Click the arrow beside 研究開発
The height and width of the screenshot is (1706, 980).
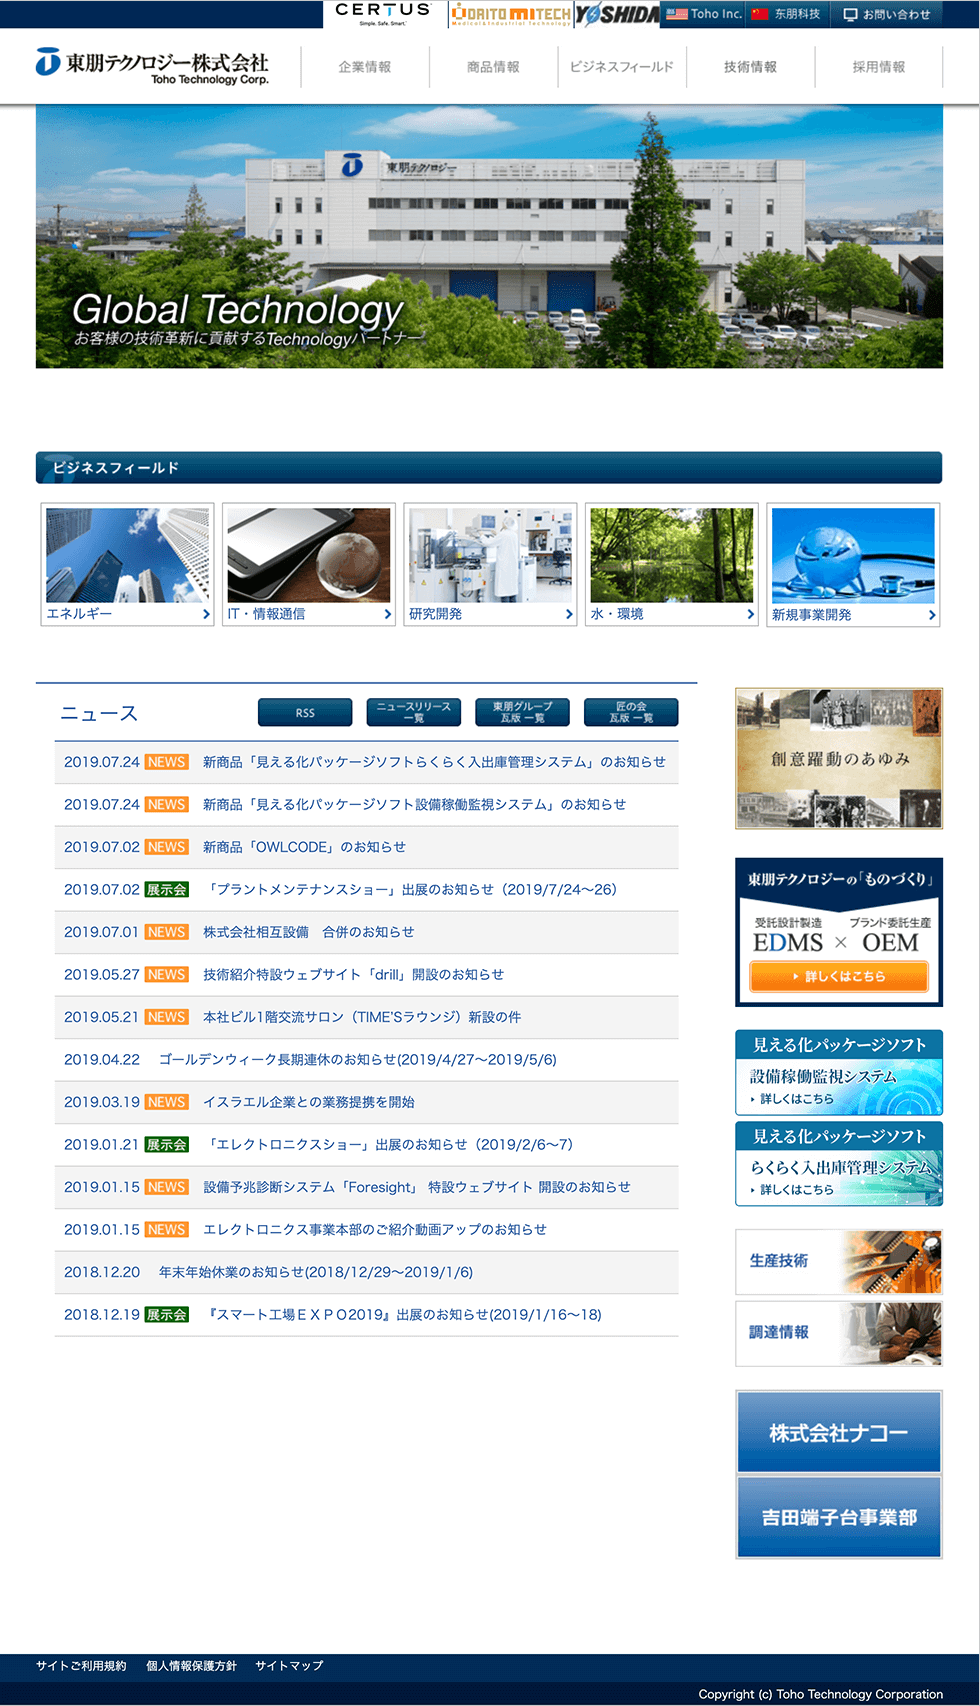569,614
